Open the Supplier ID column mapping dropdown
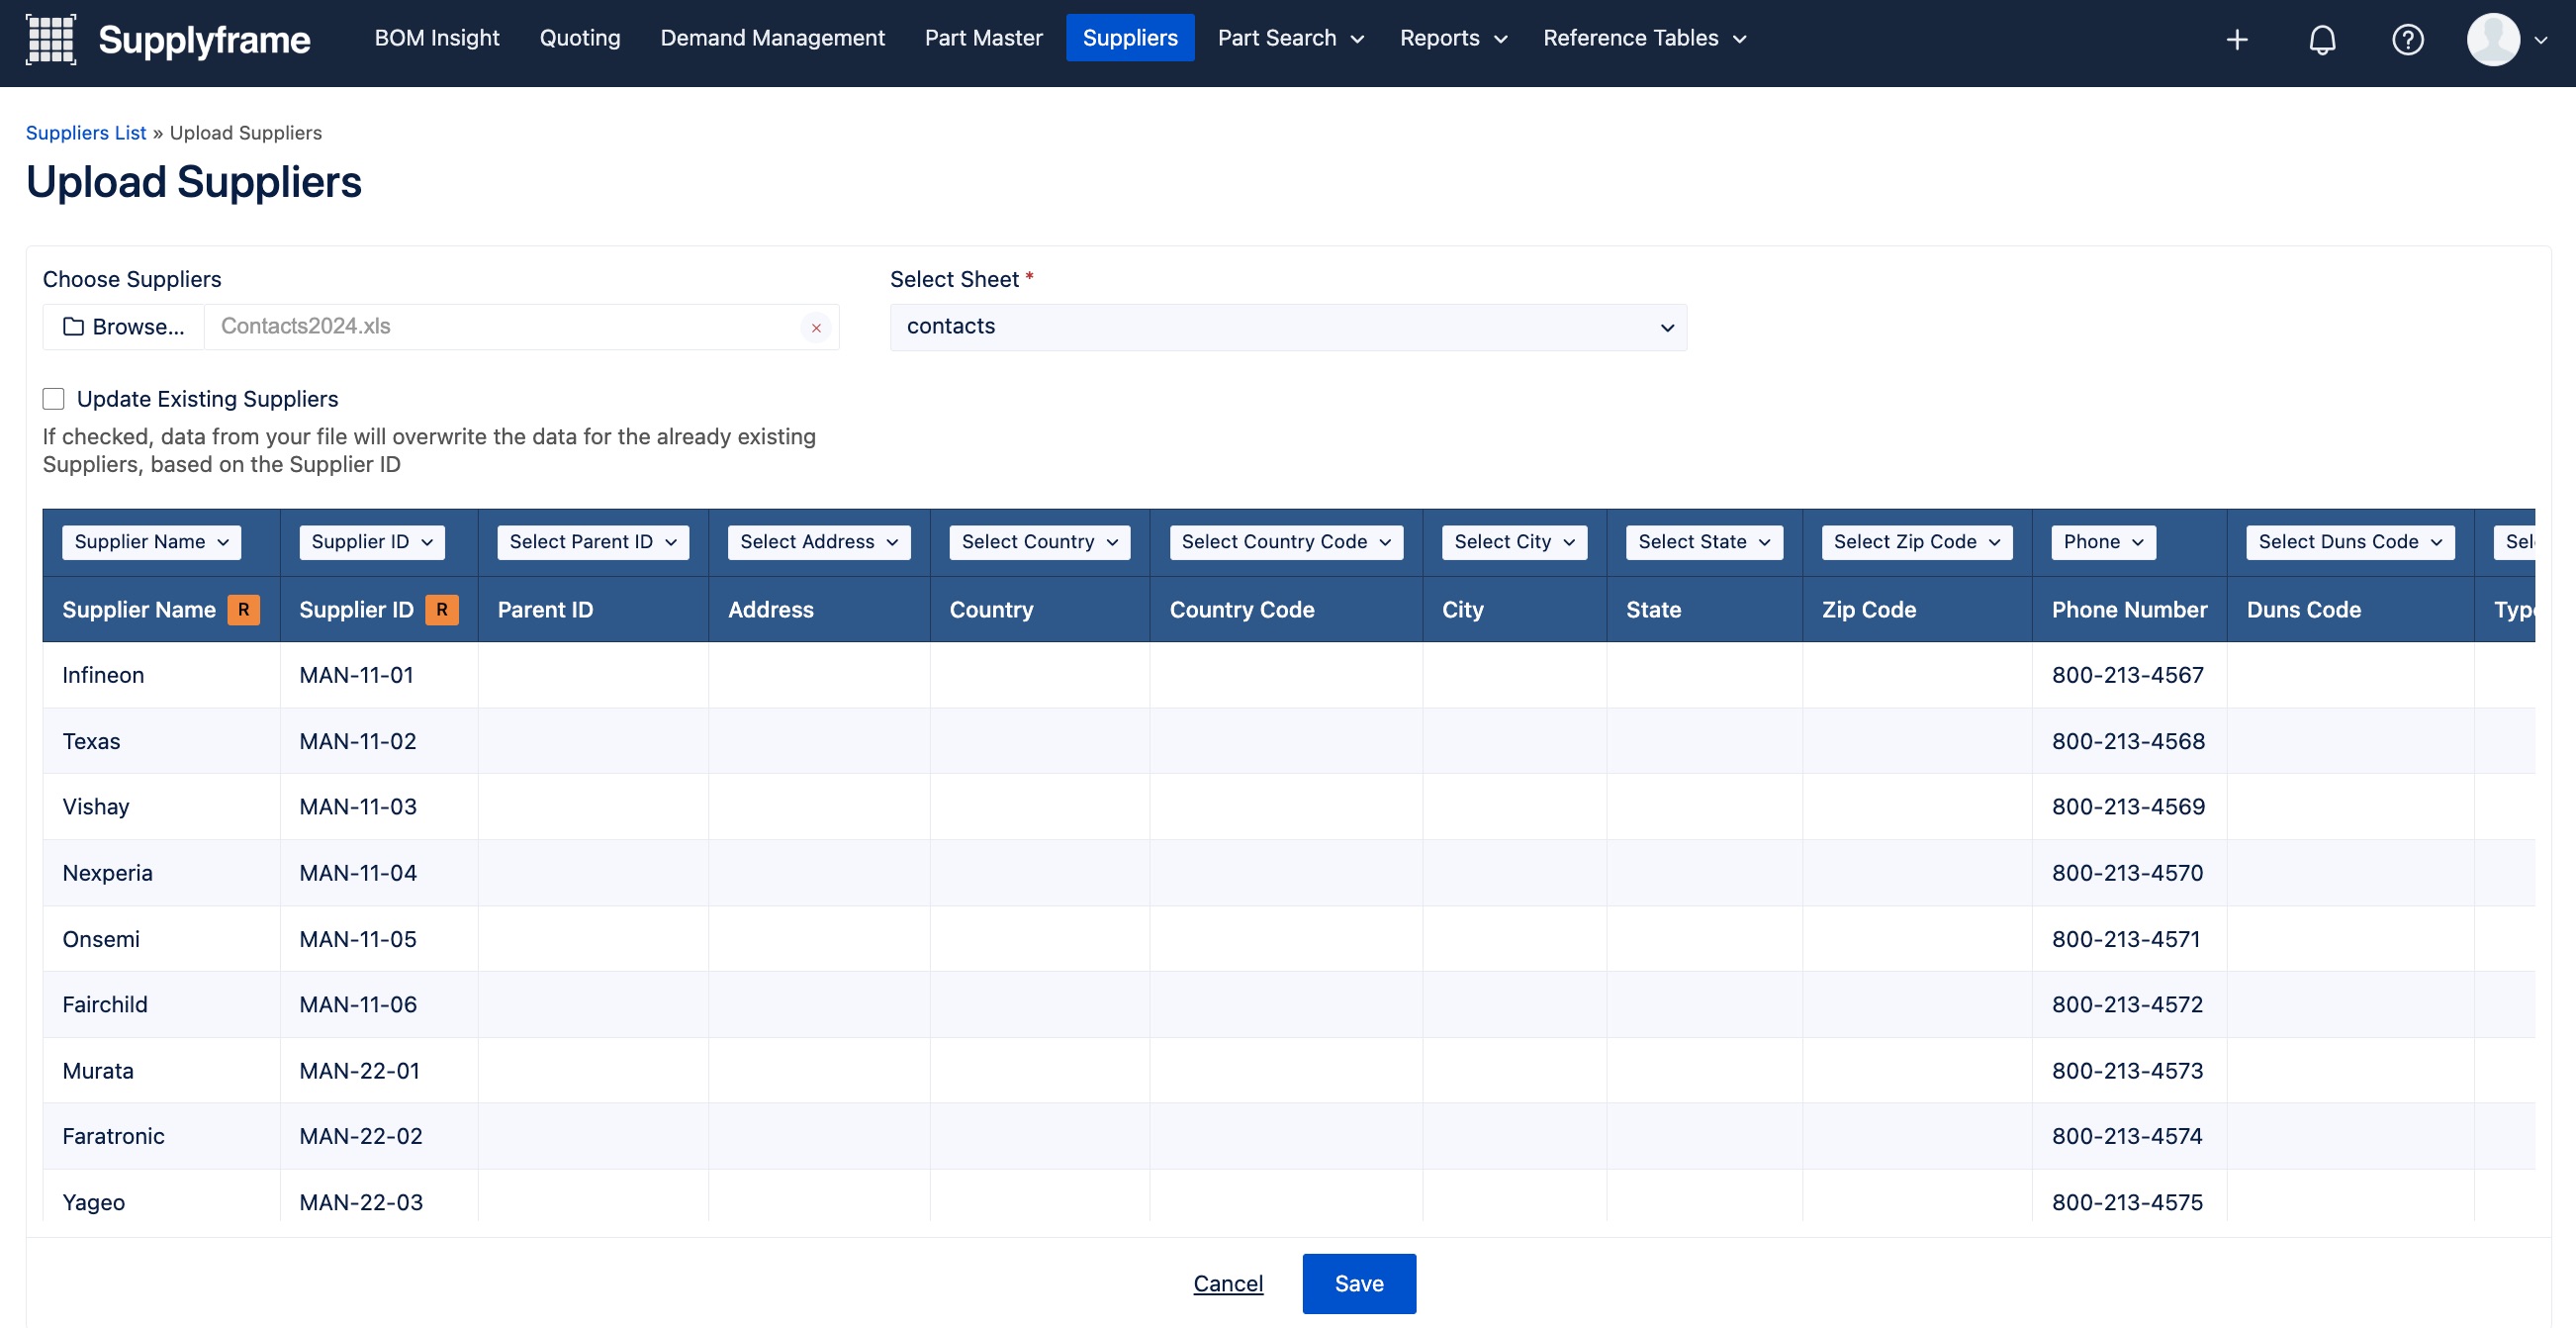Viewport: 2576px width, 1328px height. pyautogui.click(x=372, y=542)
